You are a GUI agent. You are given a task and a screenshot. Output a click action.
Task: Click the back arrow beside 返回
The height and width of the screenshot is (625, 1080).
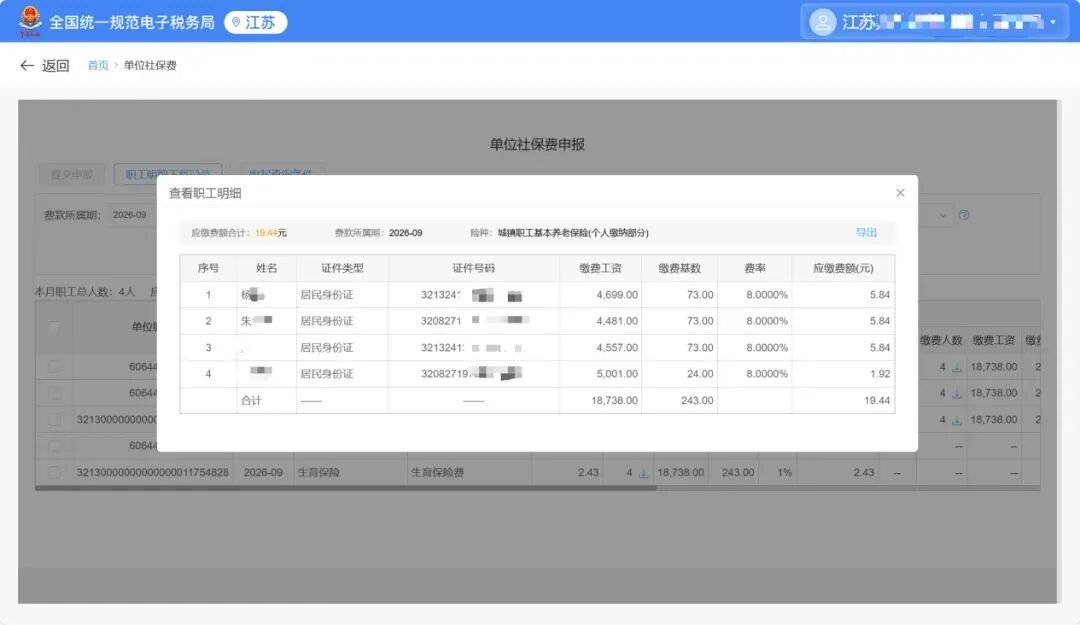[x=27, y=65]
